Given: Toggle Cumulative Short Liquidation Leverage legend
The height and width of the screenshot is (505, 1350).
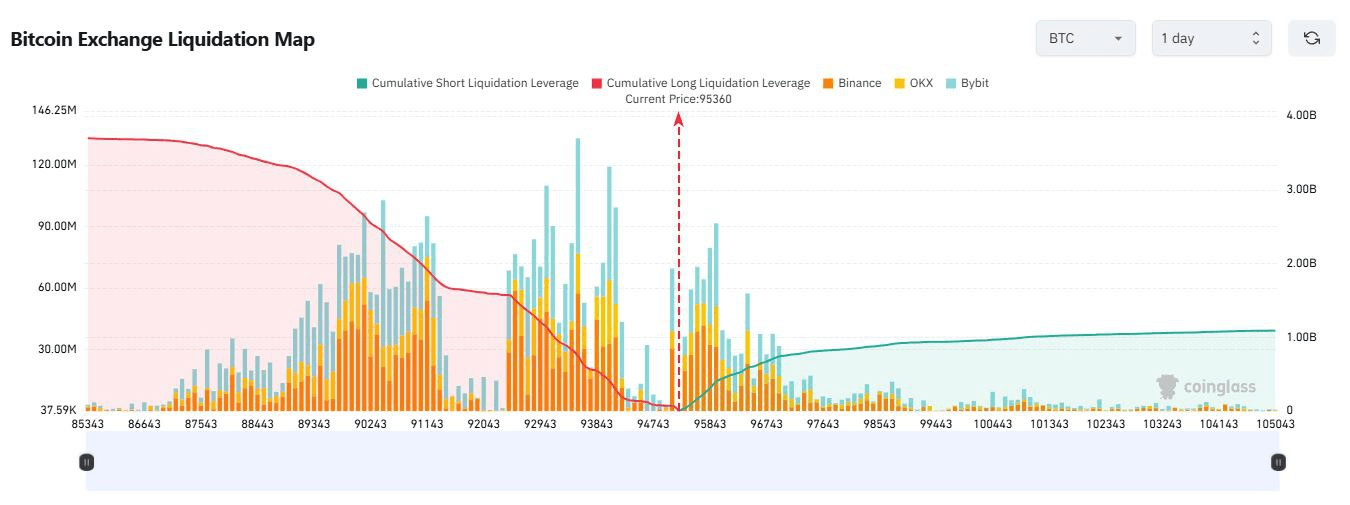Looking at the screenshot, I should [467, 83].
